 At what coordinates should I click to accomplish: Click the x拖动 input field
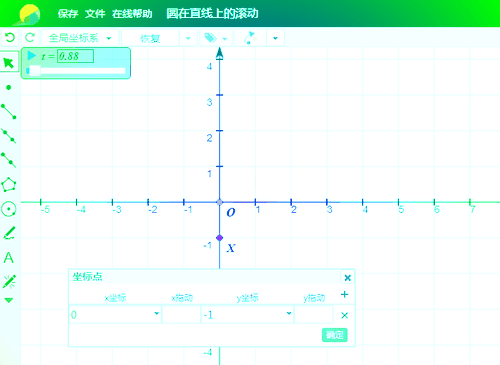pyautogui.click(x=181, y=315)
